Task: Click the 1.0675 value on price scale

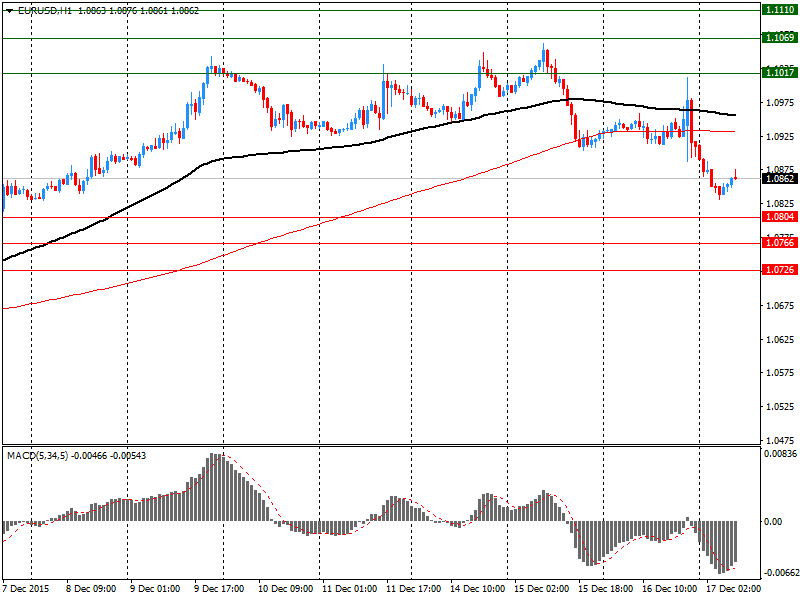Action: click(x=780, y=306)
